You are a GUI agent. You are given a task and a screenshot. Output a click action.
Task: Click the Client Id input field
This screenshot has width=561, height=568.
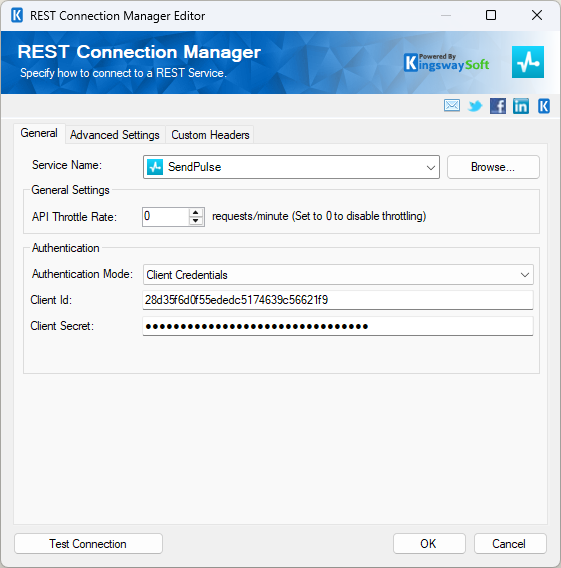click(x=338, y=300)
